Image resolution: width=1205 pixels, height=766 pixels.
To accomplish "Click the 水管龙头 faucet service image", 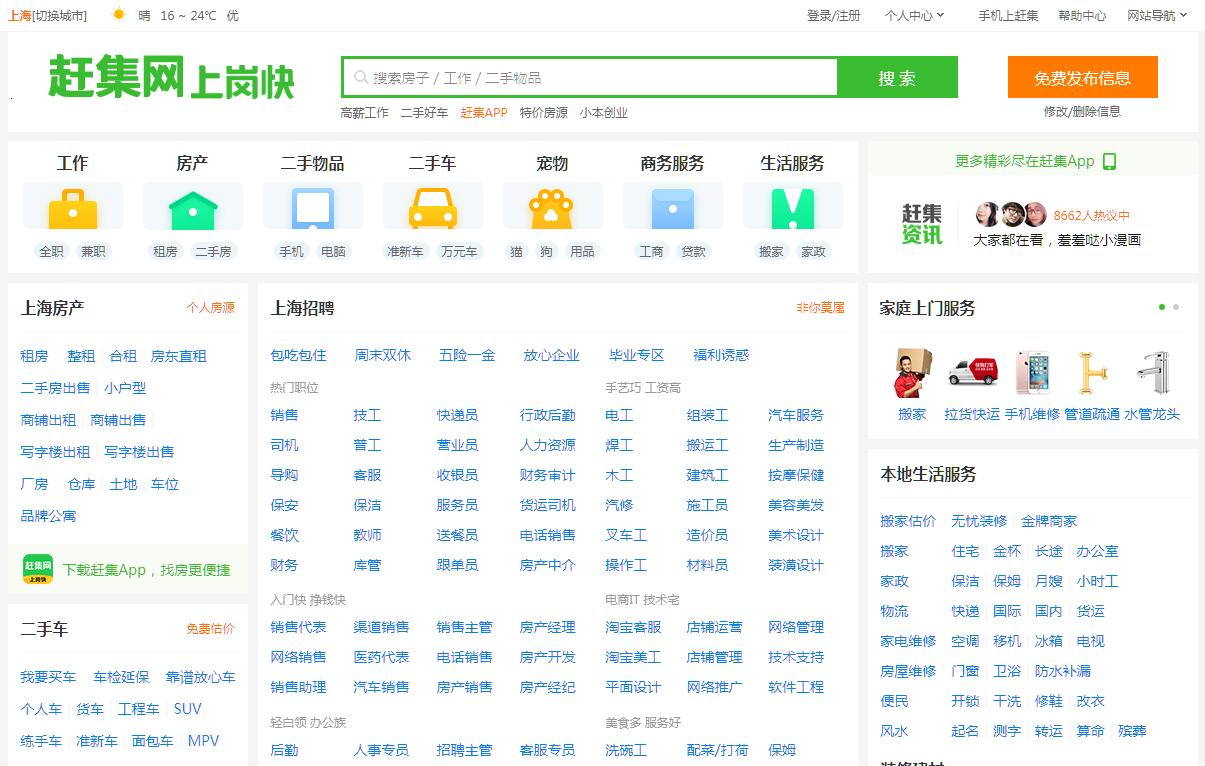I will coord(1152,374).
